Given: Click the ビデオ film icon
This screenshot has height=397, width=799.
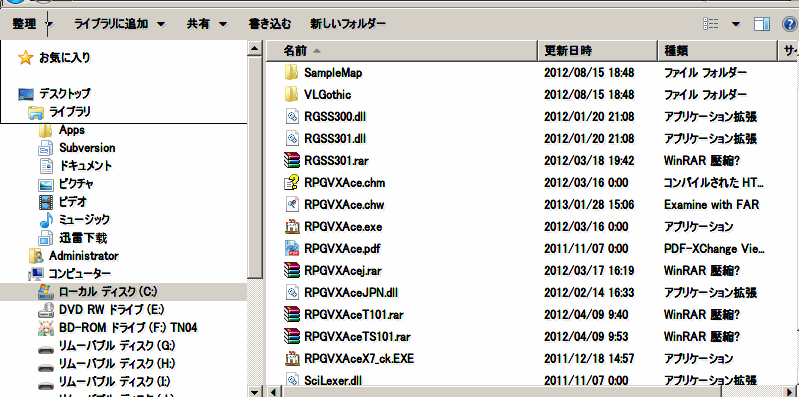Looking at the screenshot, I should (46, 202).
